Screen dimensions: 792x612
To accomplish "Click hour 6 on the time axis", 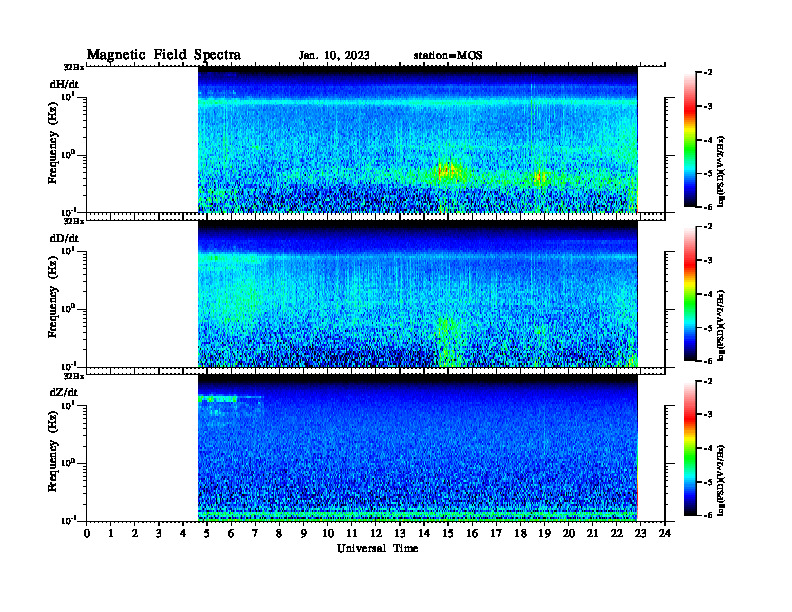I will click(x=231, y=534).
